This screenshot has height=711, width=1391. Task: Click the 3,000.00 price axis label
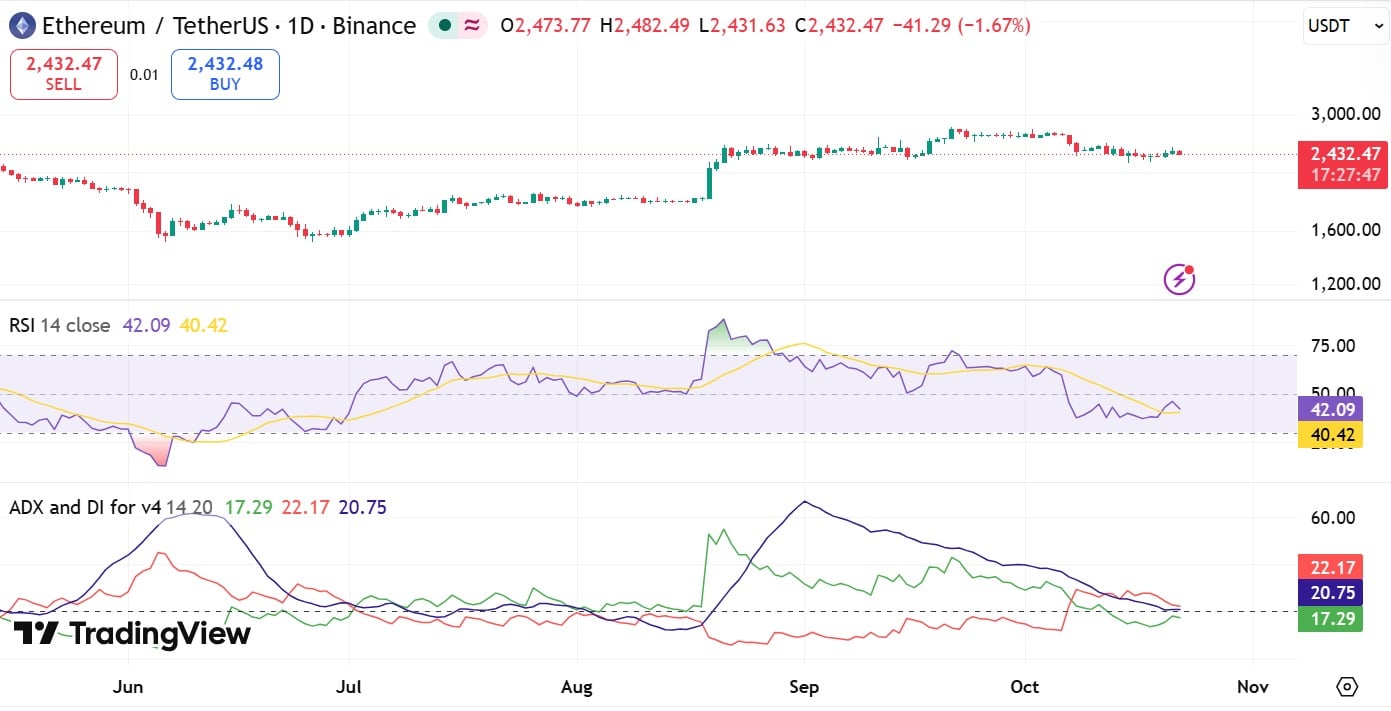(x=1346, y=114)
